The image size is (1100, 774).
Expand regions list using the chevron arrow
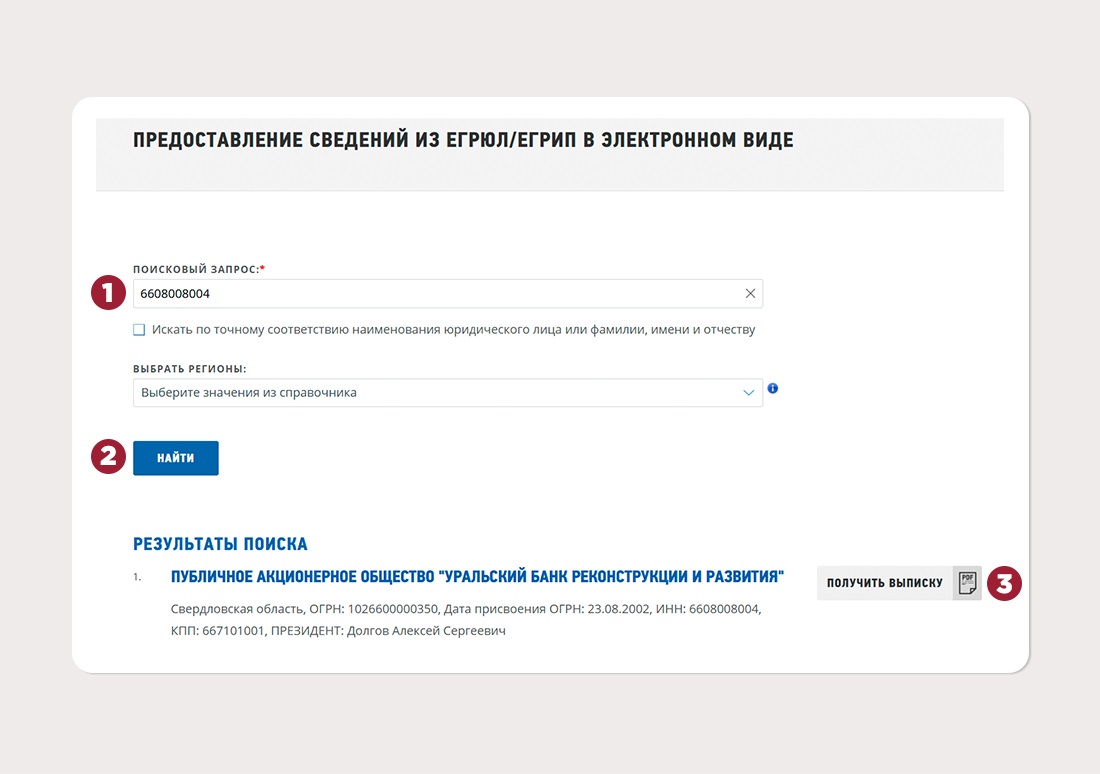[749, 393]
